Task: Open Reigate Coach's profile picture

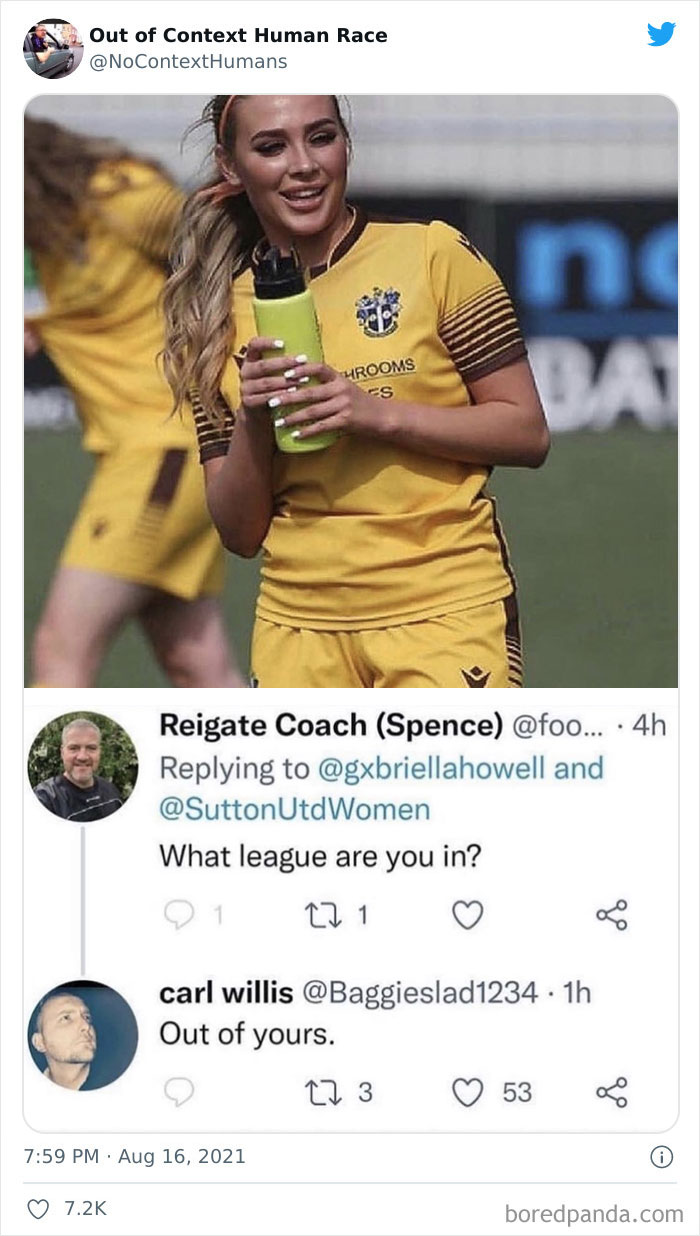Action: tap(82, 767)
